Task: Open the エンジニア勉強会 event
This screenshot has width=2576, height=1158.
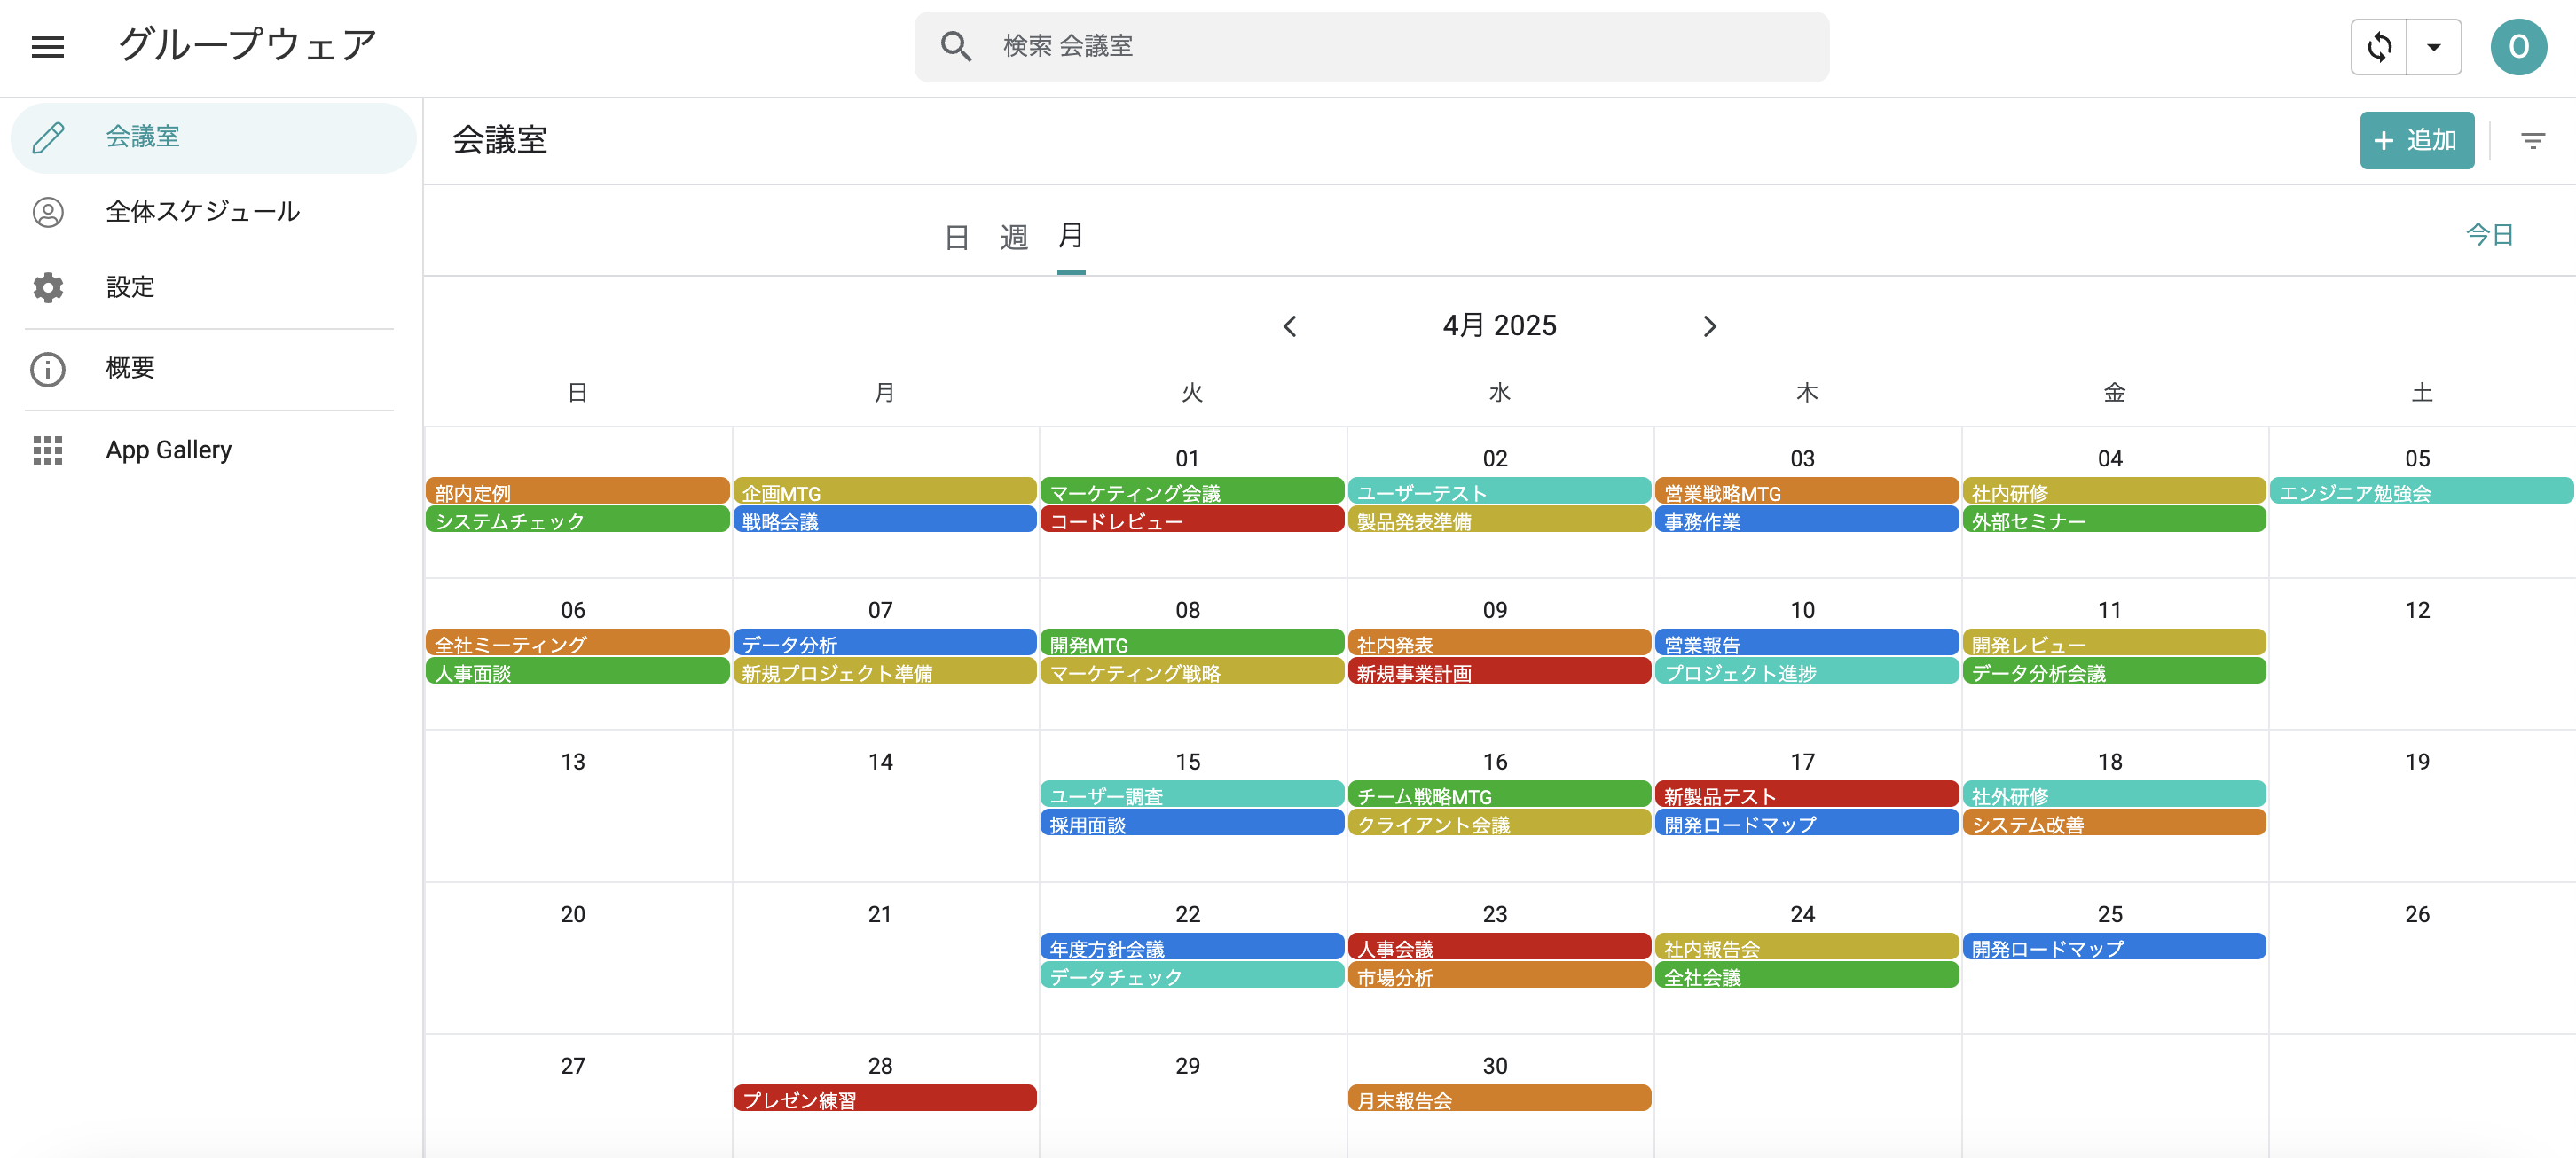Action: [2421, 492]
